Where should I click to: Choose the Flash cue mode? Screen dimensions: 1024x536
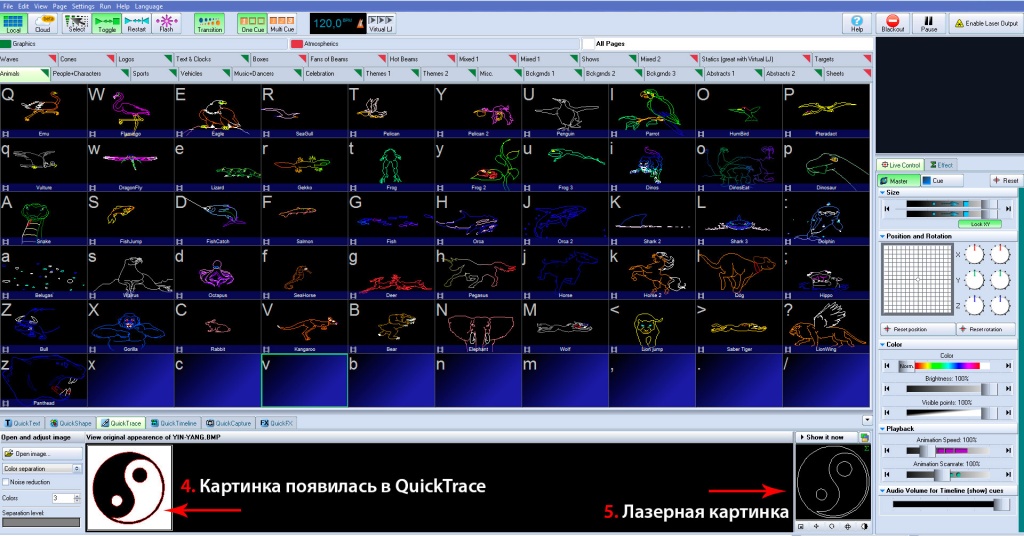[x=167, y=24]
